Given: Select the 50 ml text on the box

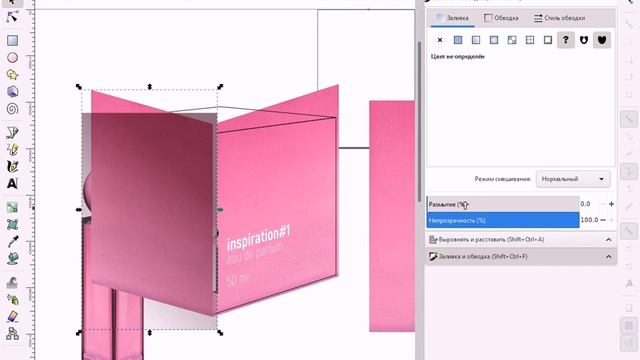Looking at the screenshot, I should pos(237,280).
